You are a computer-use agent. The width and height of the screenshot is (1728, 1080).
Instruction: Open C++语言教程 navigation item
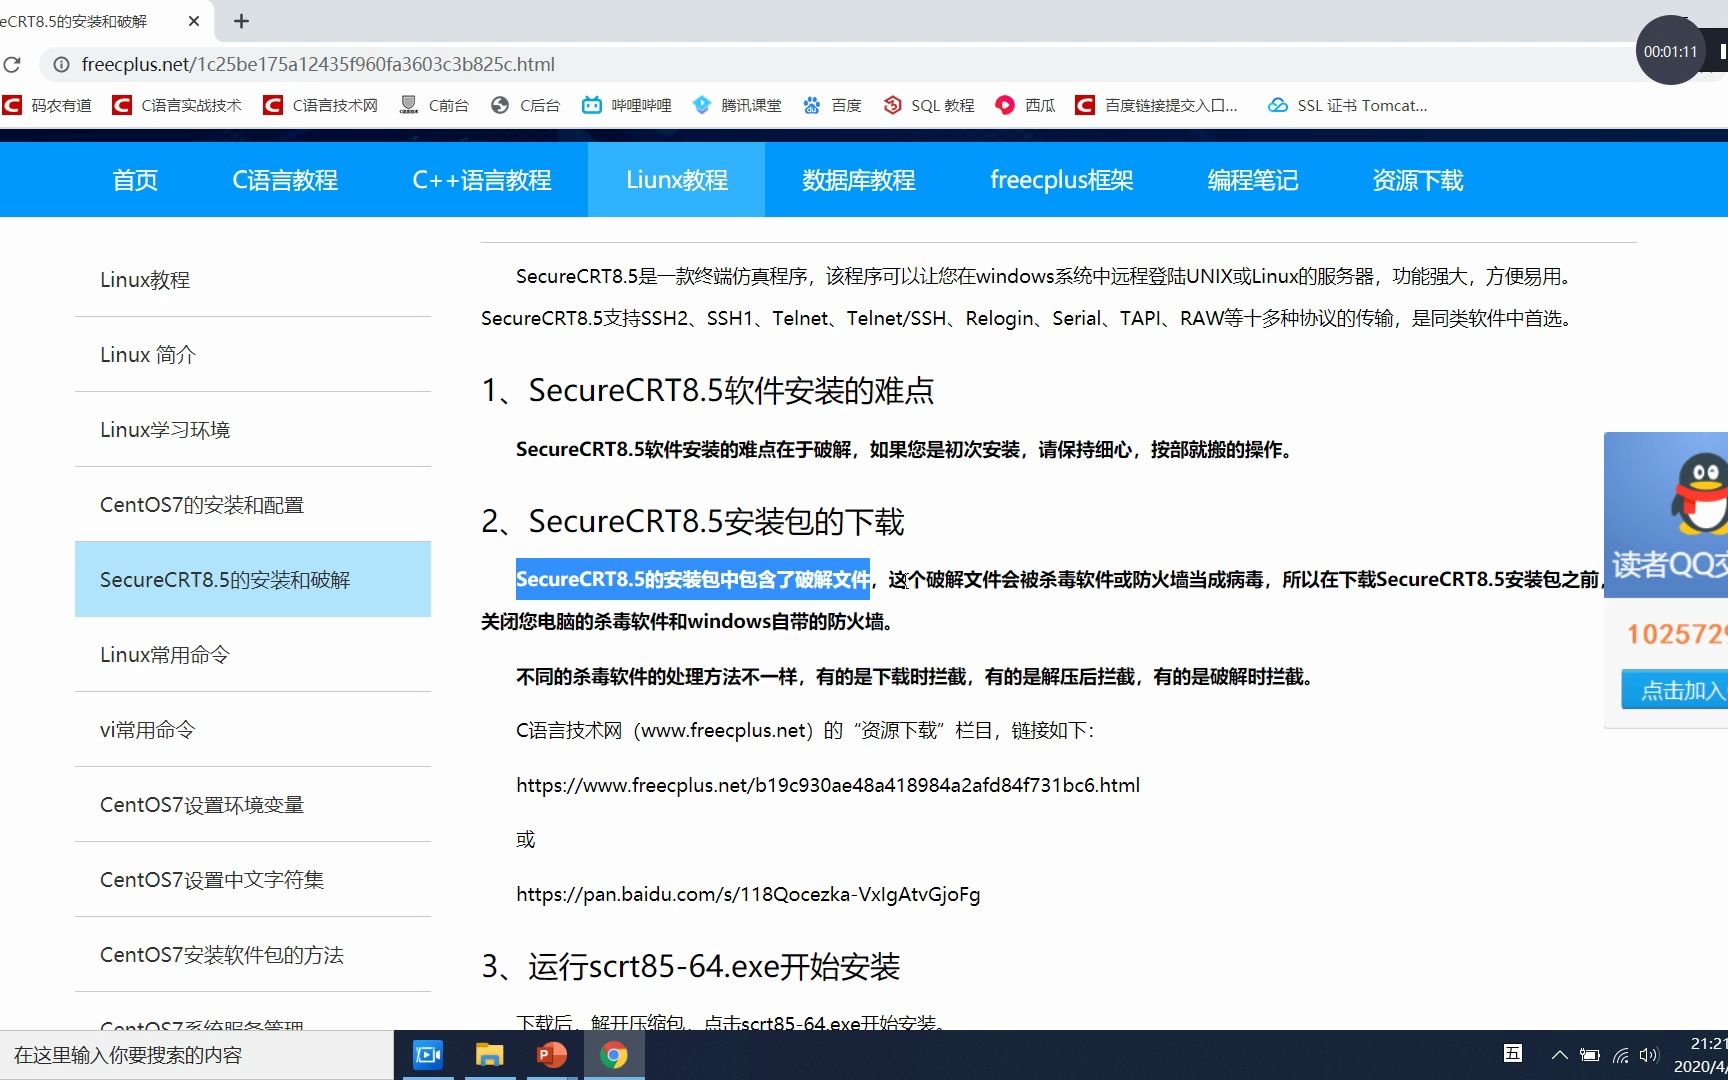[482, 180]
